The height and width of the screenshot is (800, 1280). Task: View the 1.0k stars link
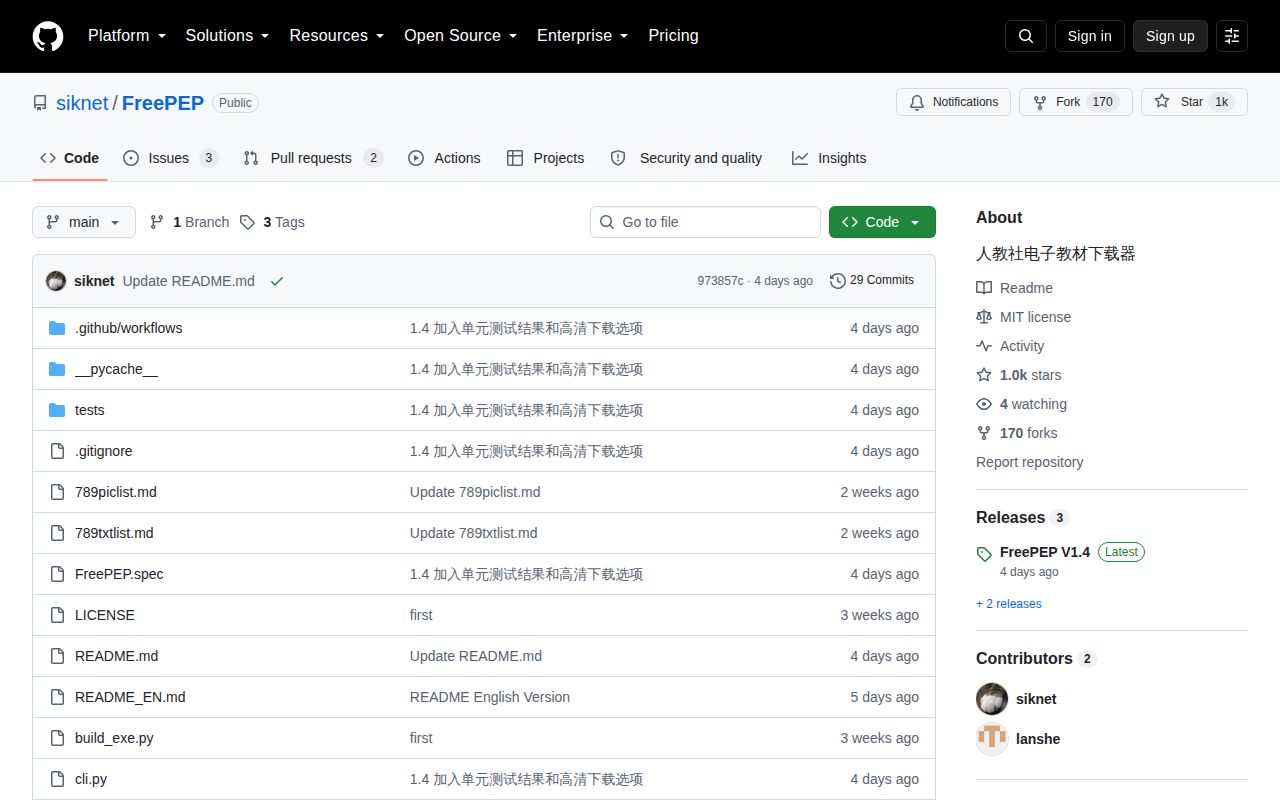[x=1019, y=375]
